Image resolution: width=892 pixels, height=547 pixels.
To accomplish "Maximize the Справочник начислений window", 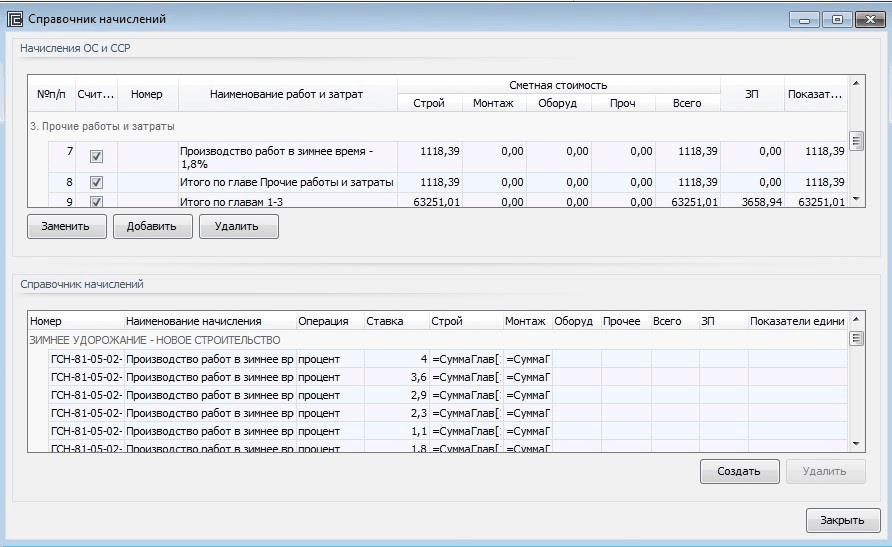I will (x=837, y=19).
